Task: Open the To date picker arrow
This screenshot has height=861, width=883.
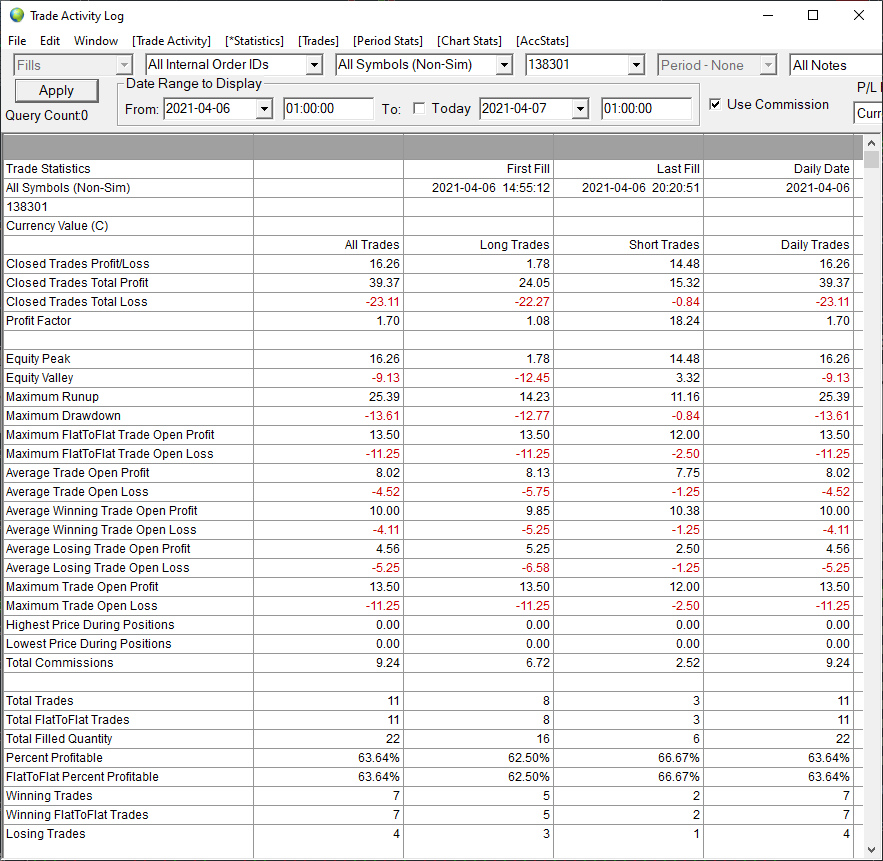Action: click(579, 109)
